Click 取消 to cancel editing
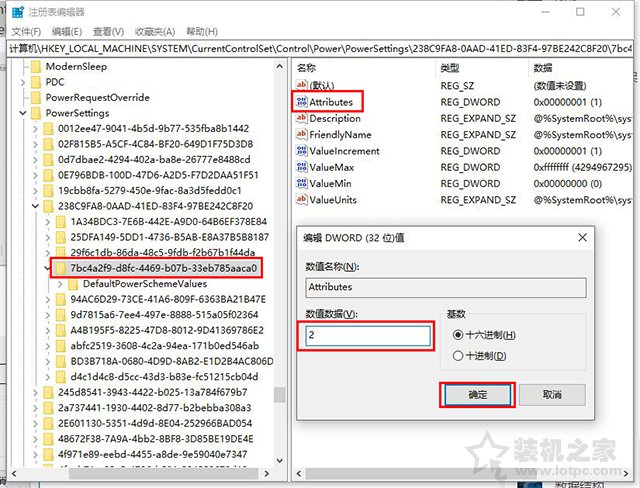Screen dimensions: 640x488 pyautogui.click(x=552, y=395)
